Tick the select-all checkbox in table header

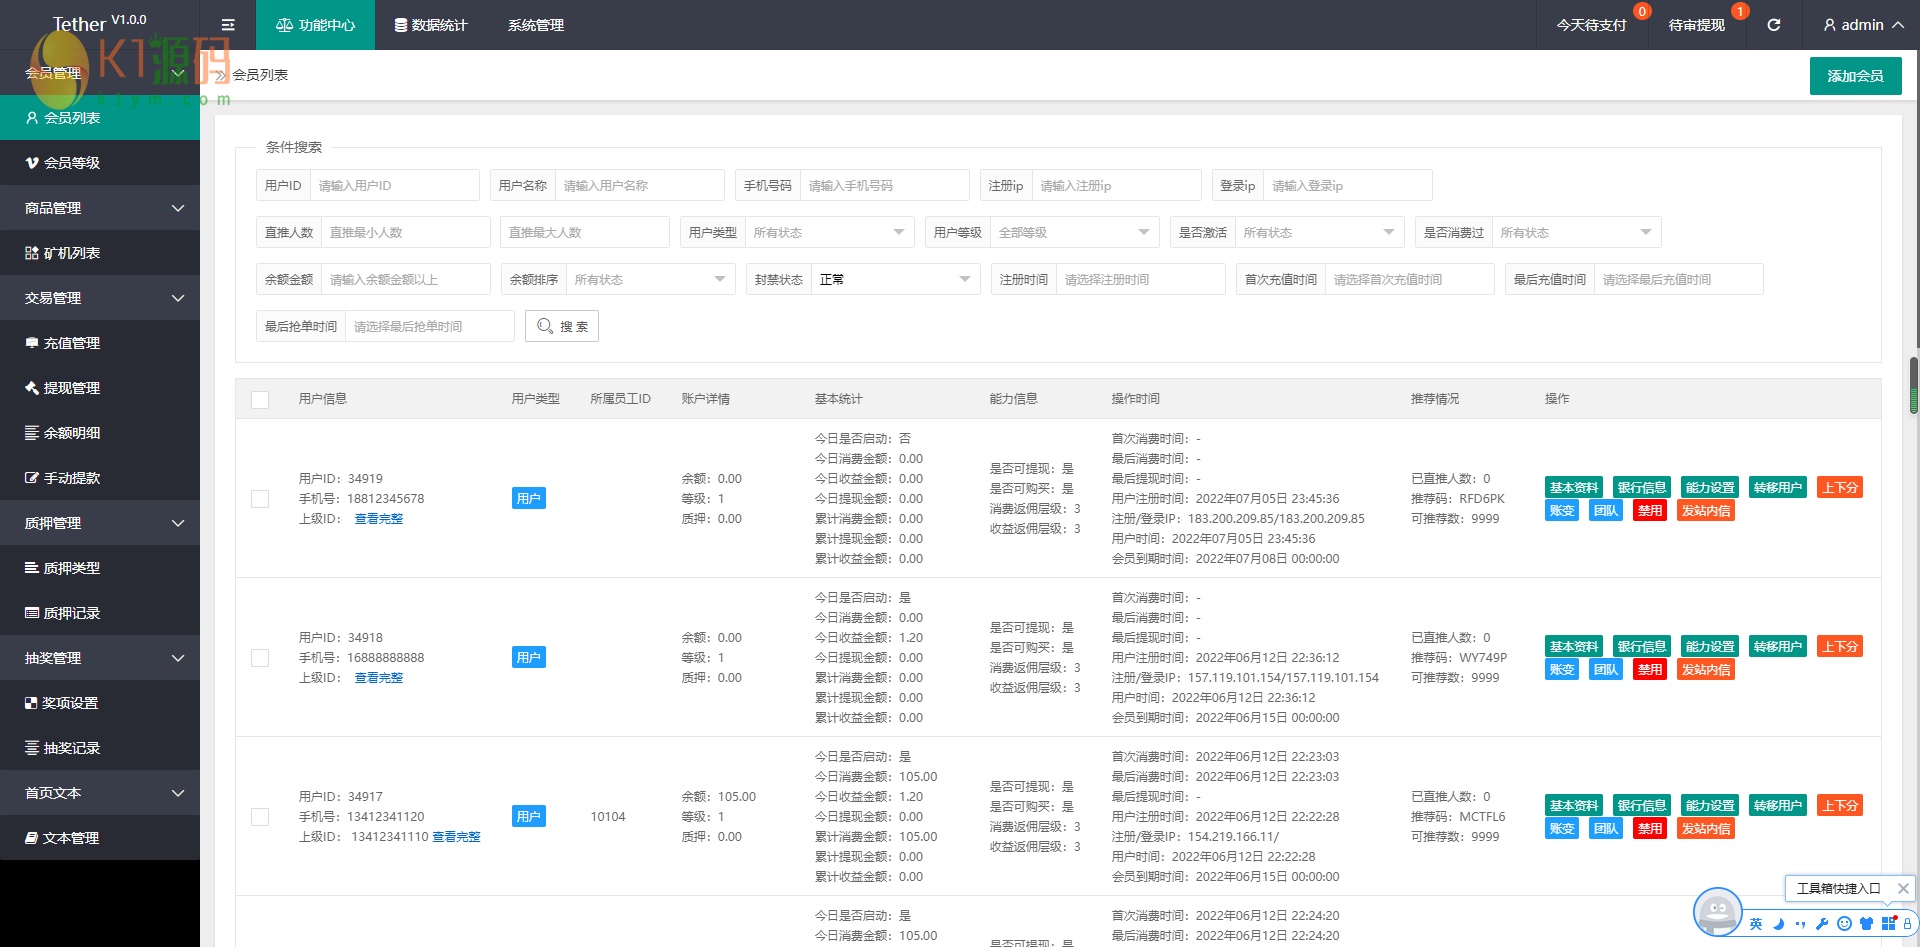[x=260, y=399]
